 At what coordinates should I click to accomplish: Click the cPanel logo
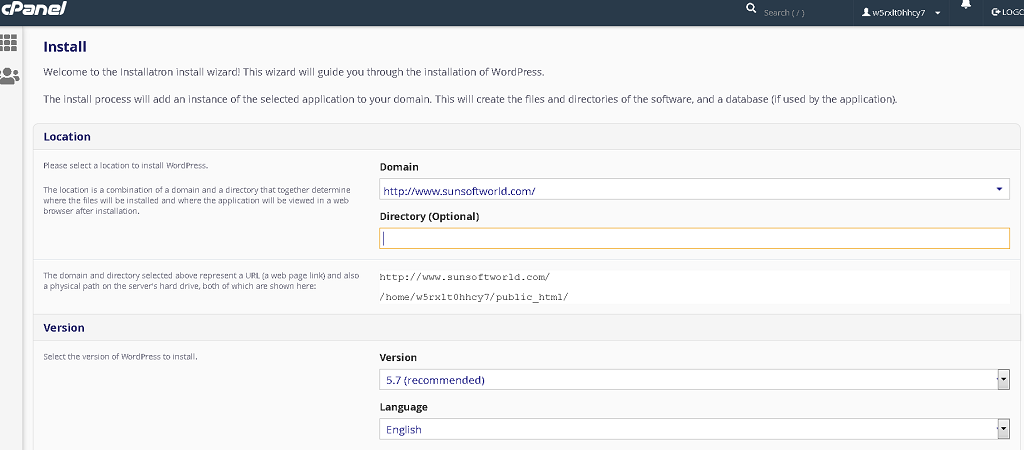click(x=33, y=8)
